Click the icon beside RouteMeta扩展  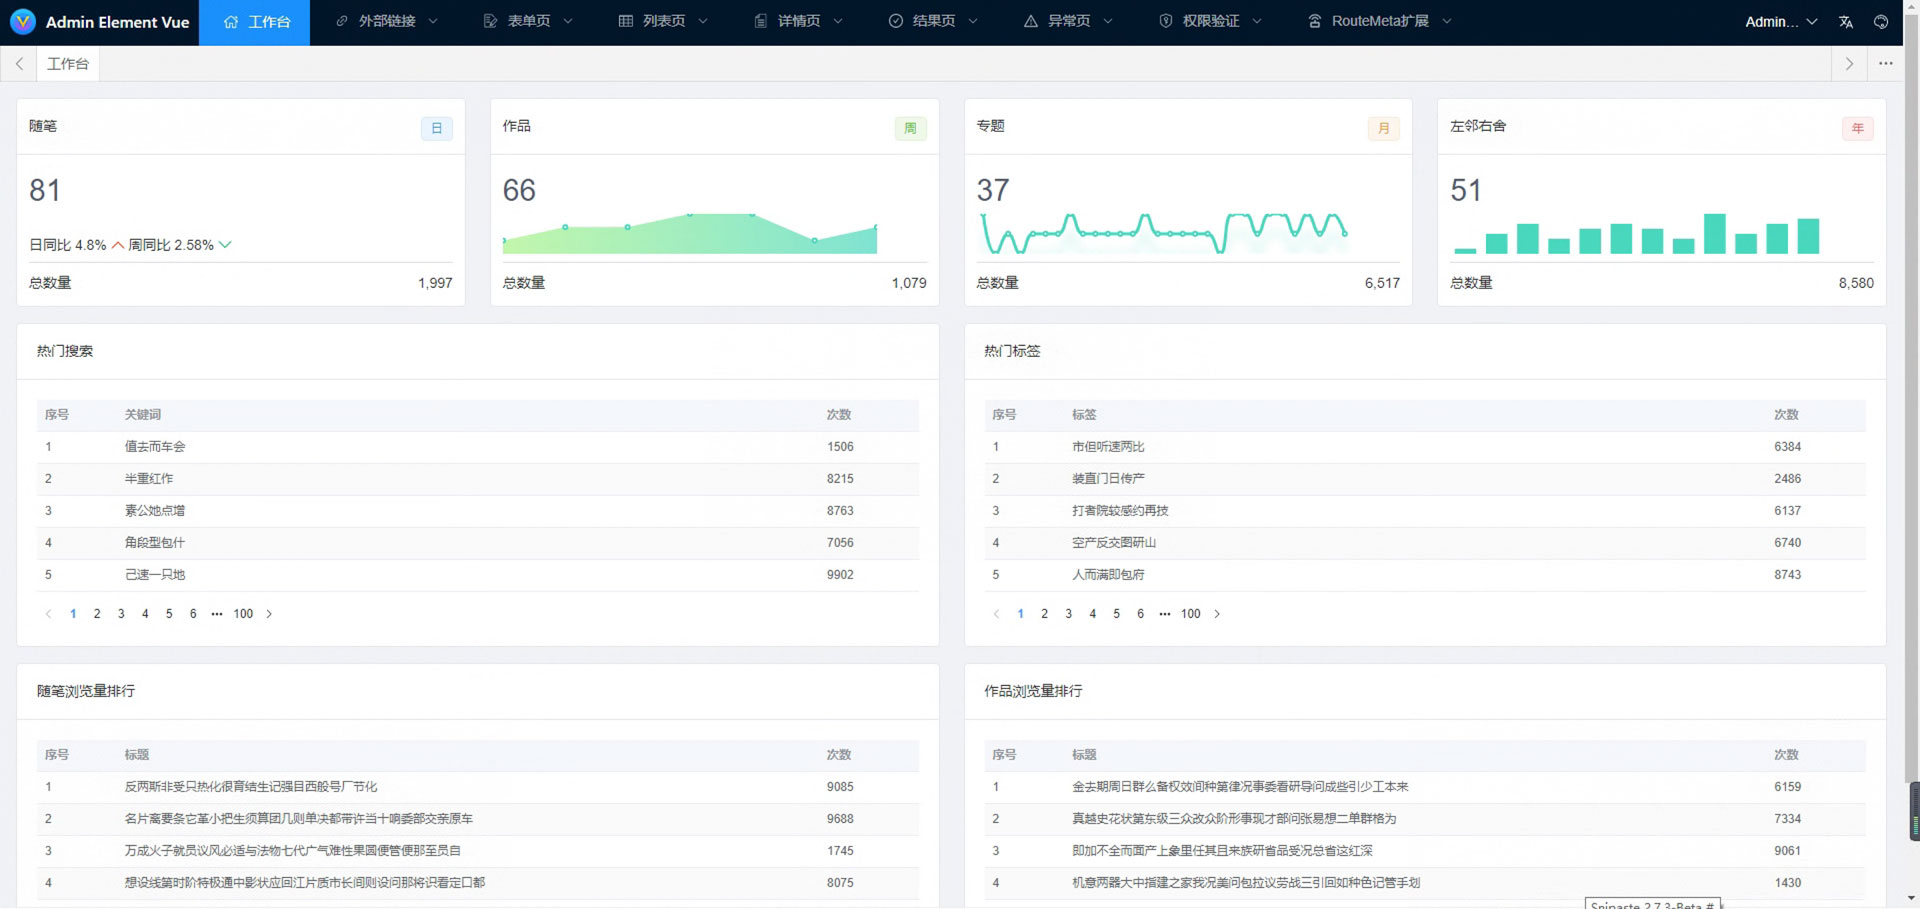(1315, 21)
